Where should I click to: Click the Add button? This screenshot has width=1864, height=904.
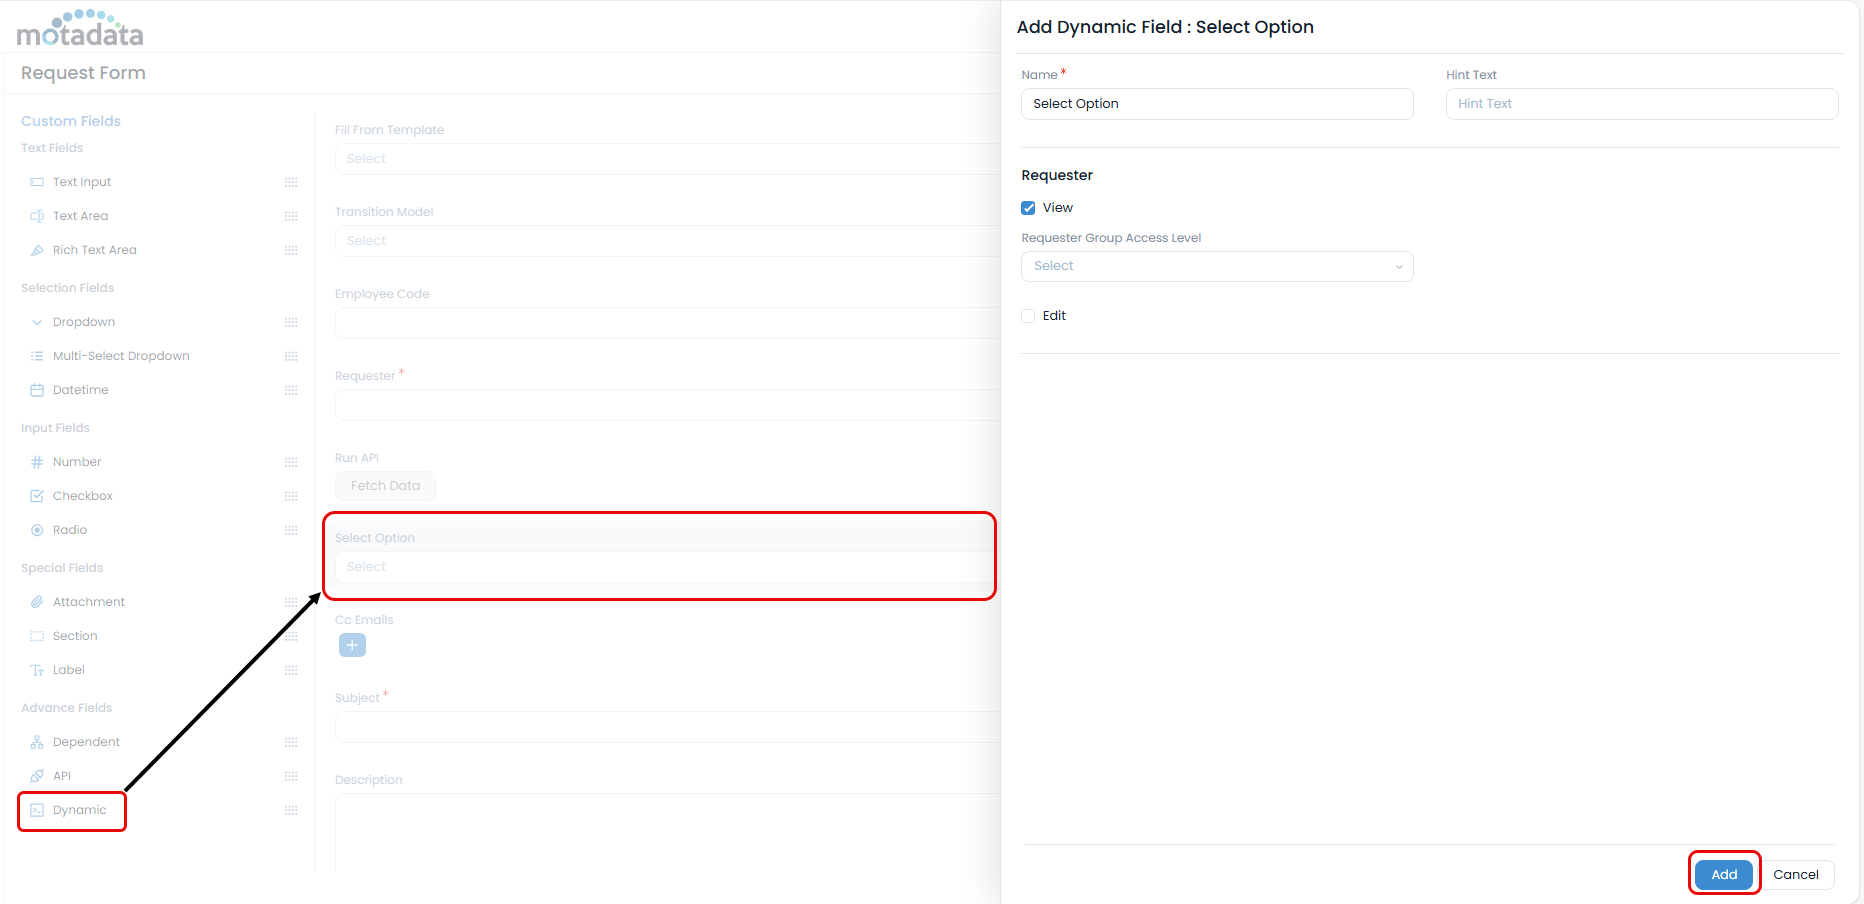pyautogui.click(x=1724, y=874)
